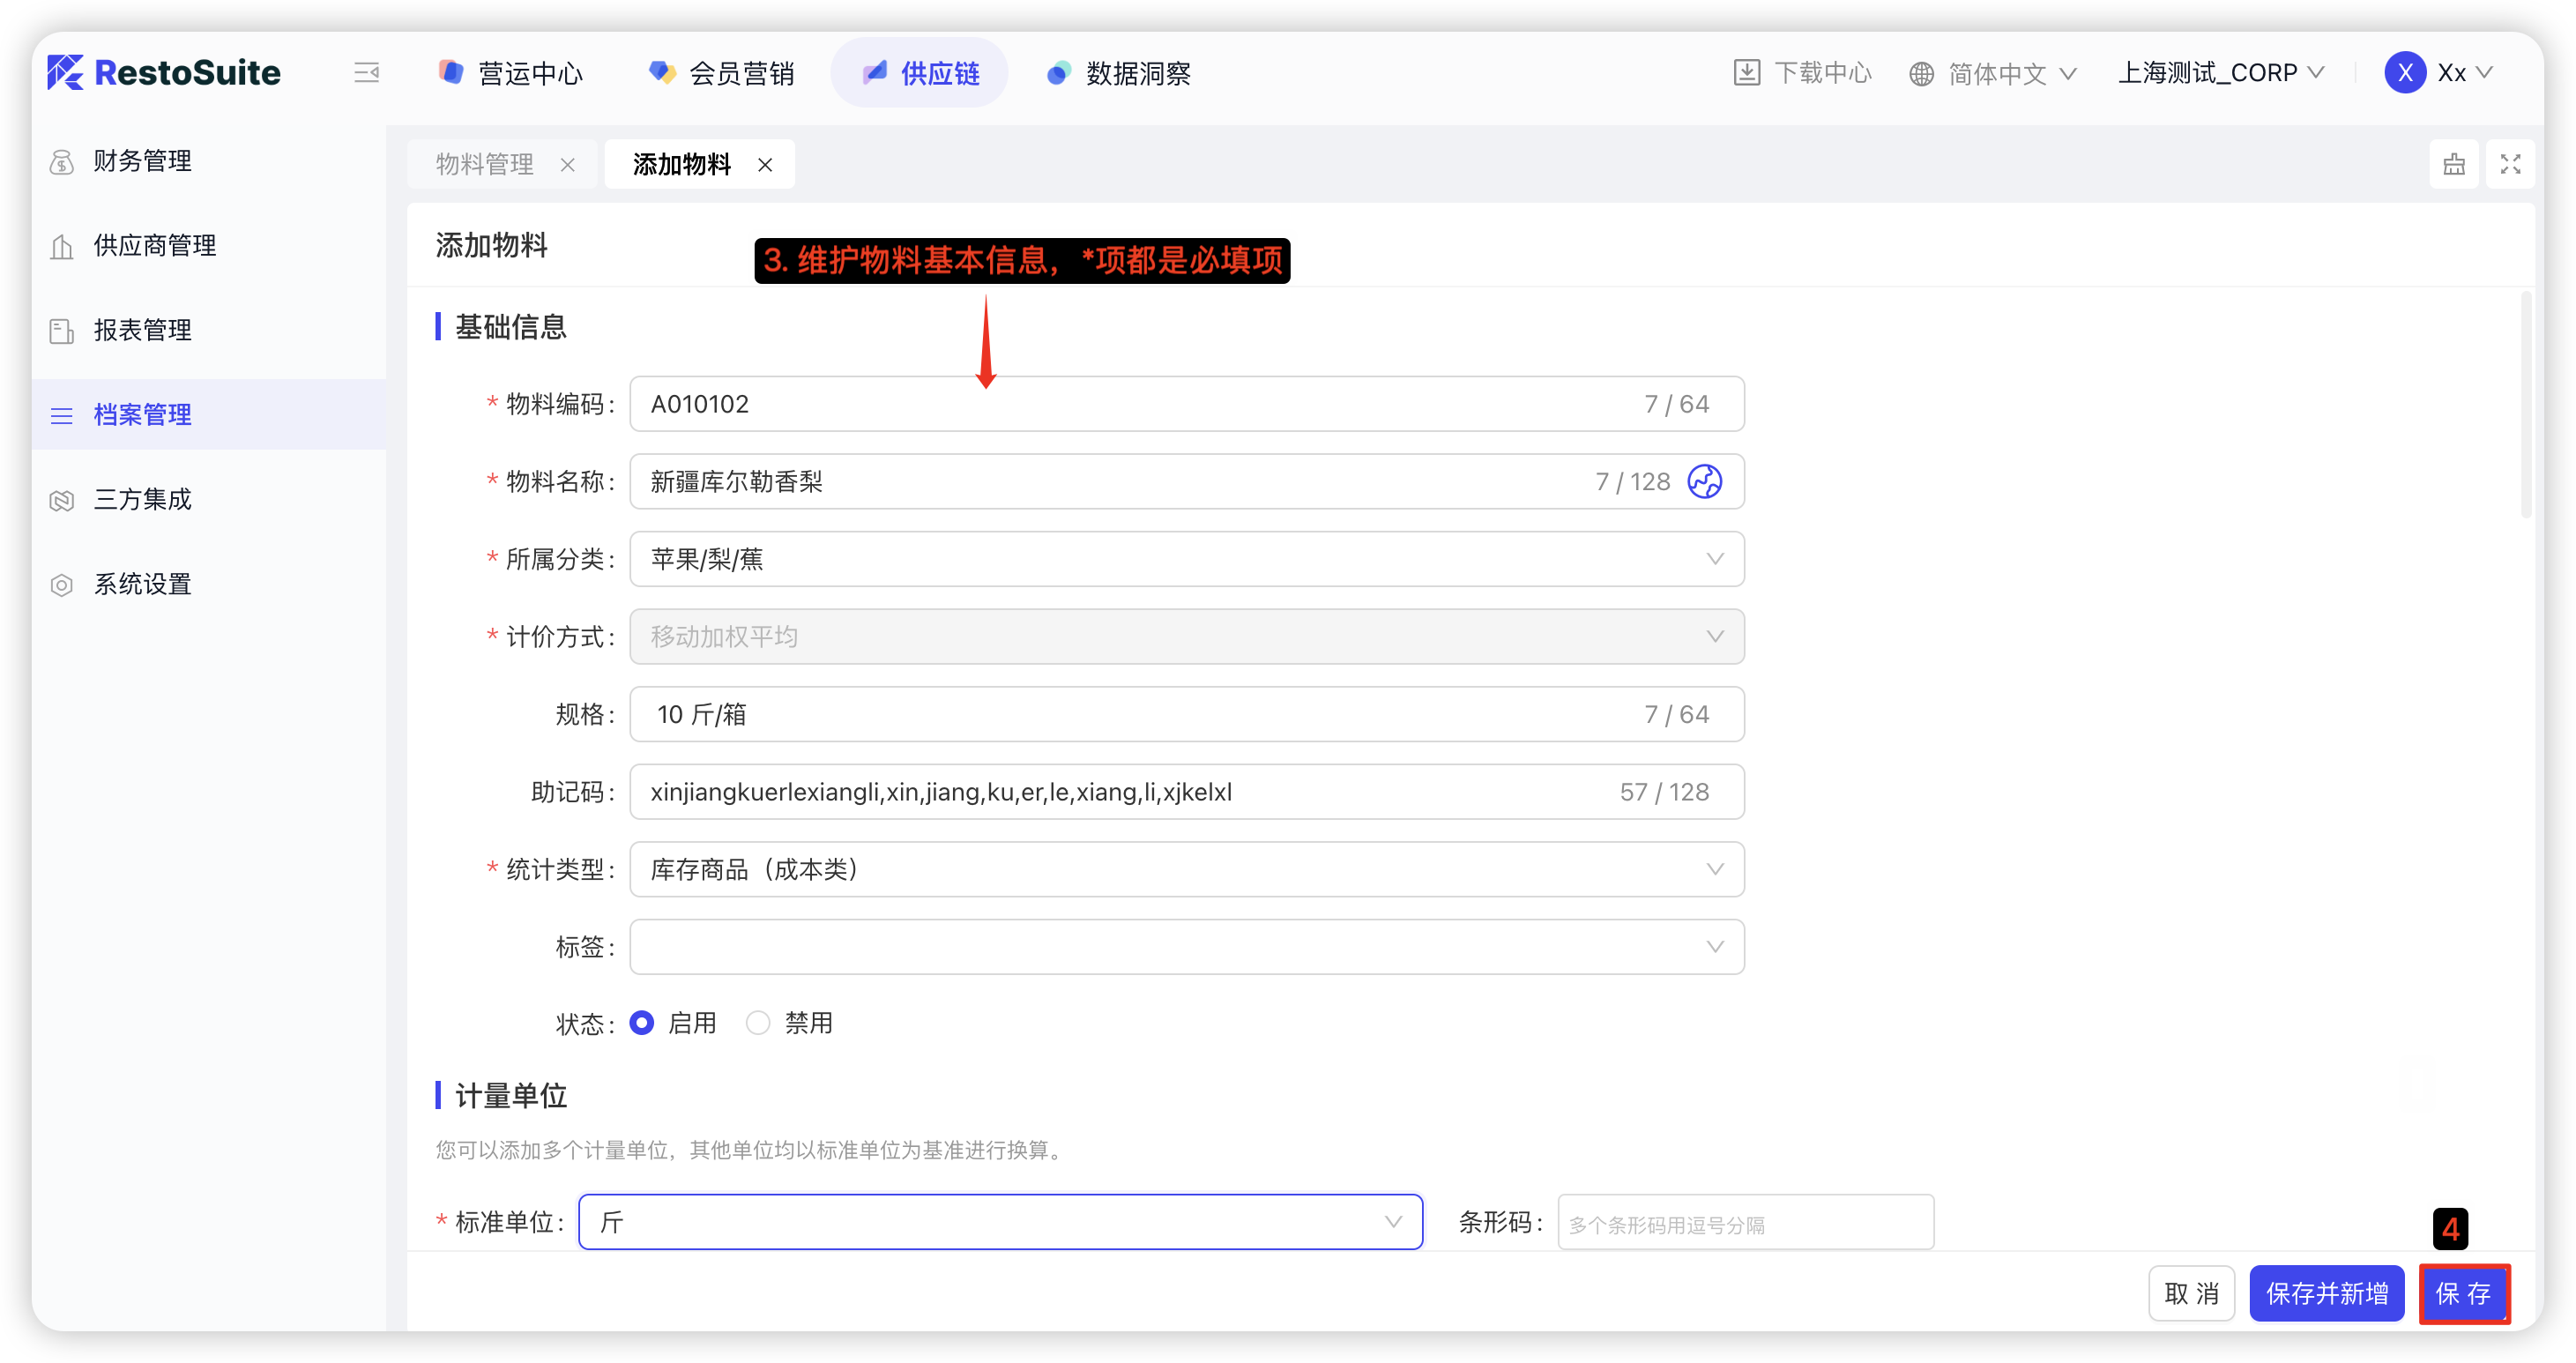This screenshot has width=2576, height=1363.
Task: Select the 启用 status radio button
Action: point(642,1023)
